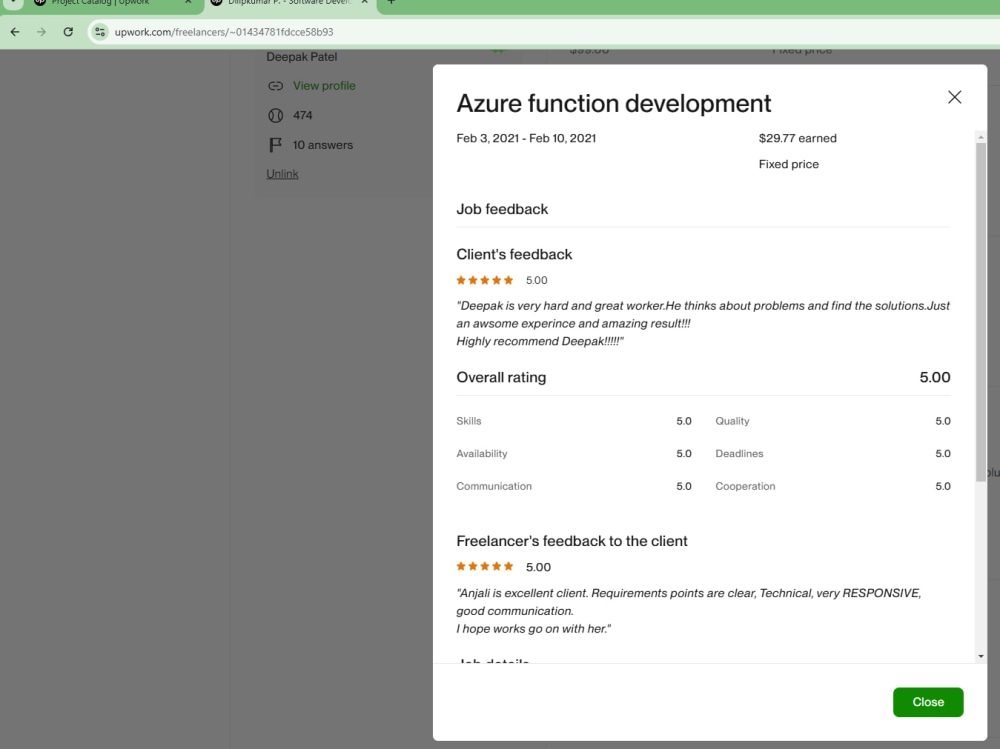Switch to the Project Catalog | Upwork tab
Viewport: 1000px width, 749px height.
(x=100, y=3)
